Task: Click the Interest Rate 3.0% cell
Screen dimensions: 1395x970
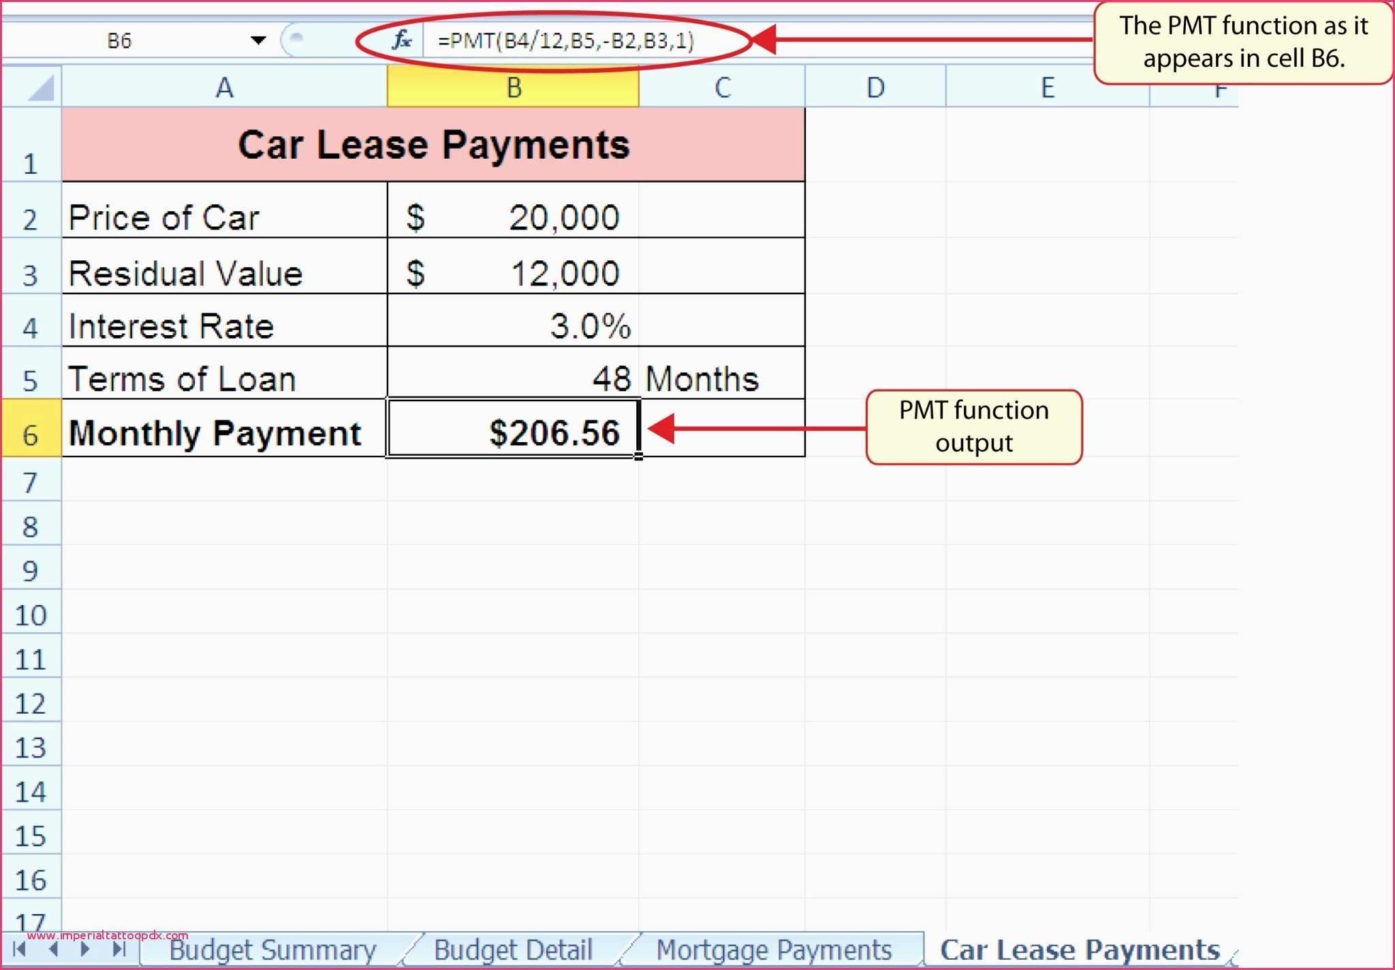Action: coord(513,326)
